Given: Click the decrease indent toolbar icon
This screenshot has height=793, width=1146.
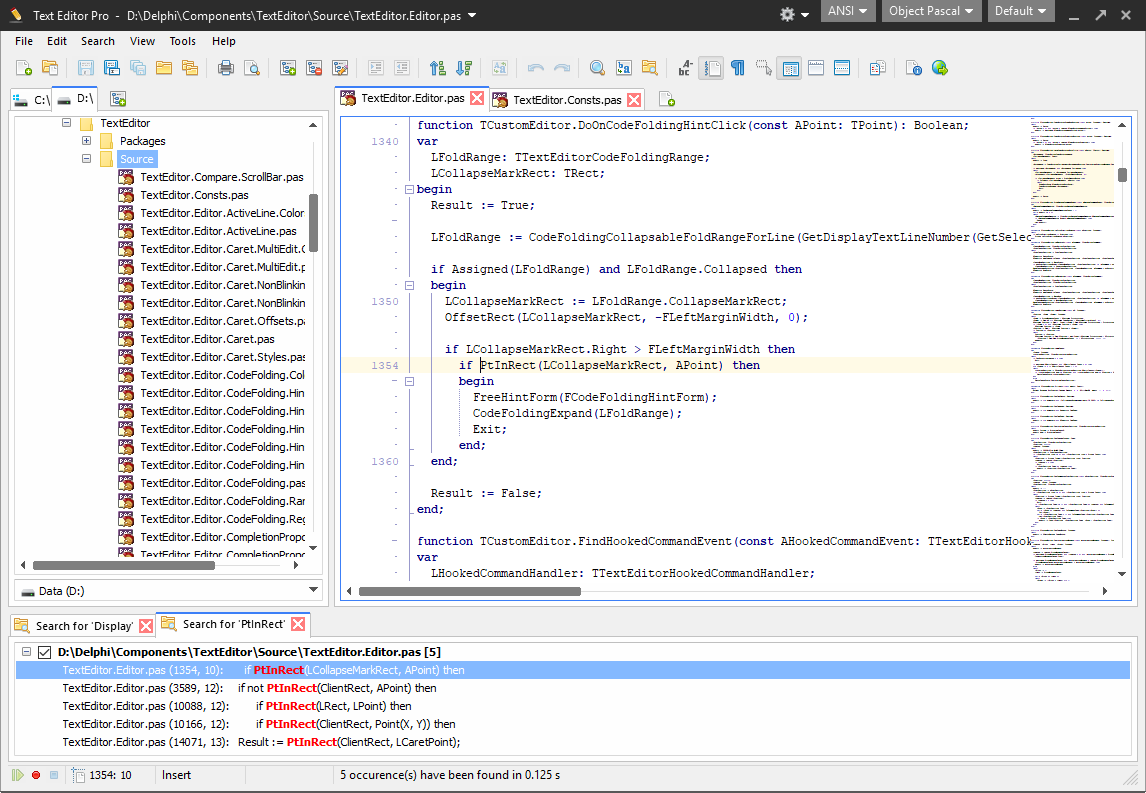Looking at the screenshot, I should [x=402, y=68].
